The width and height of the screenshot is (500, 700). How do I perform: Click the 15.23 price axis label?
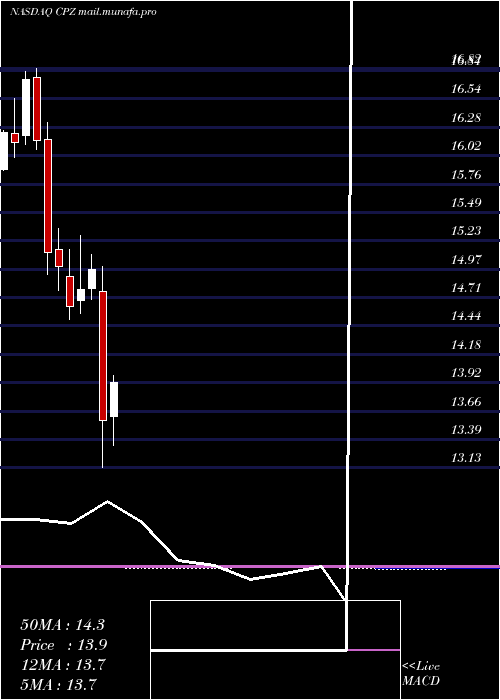tap(466, 230)
